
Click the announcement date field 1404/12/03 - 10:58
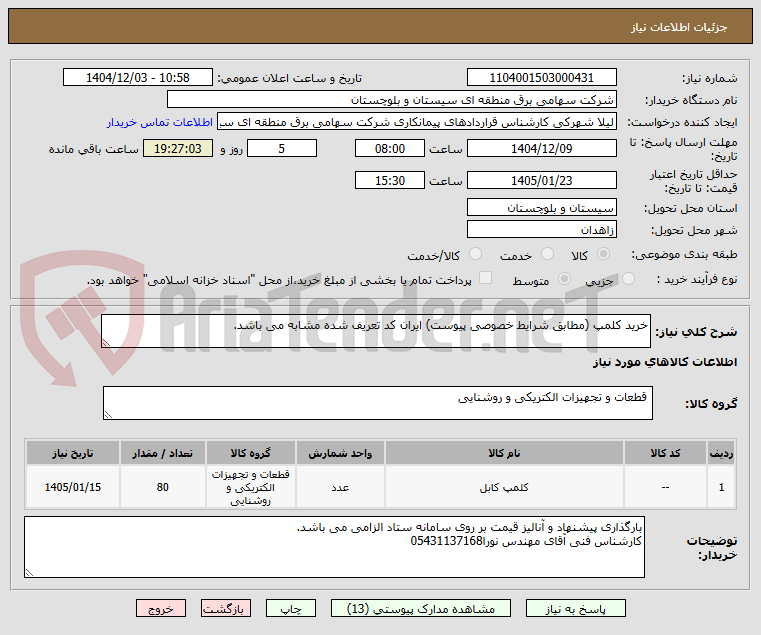coord(138,78)
